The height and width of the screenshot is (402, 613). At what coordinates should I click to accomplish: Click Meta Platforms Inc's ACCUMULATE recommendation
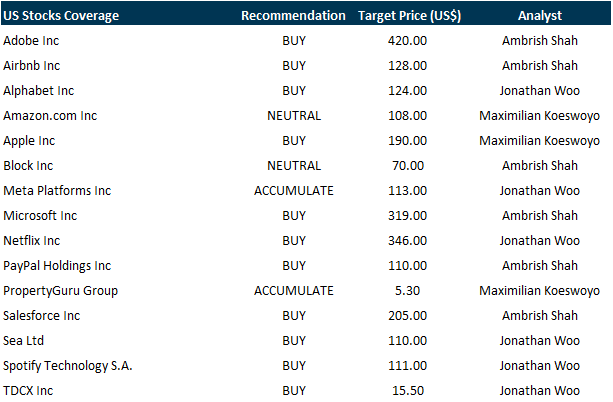(x=294, y=191)
